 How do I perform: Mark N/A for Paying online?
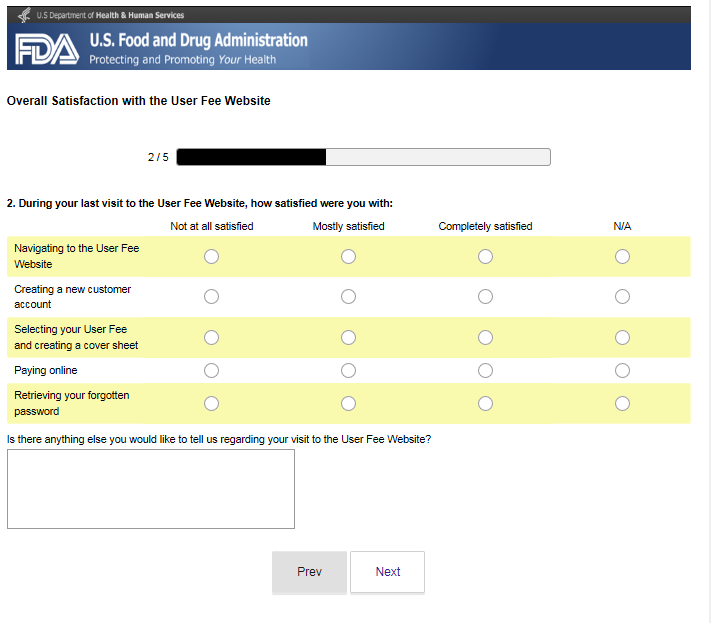click(x=622, y=371)
